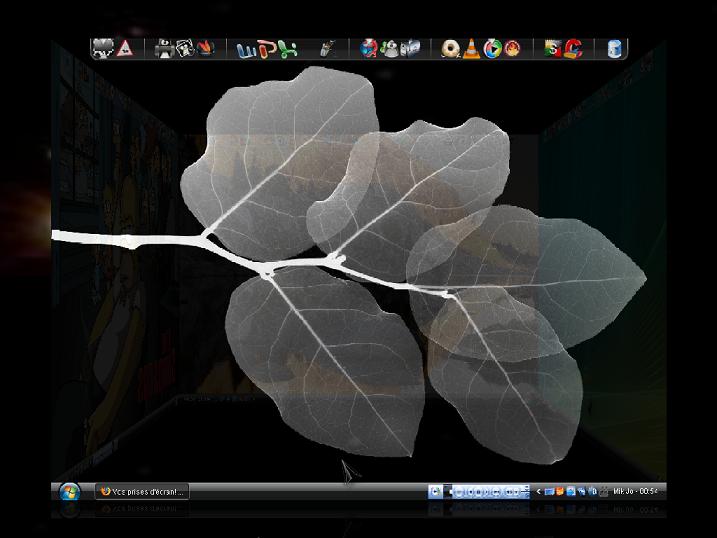Launch CCleaner red C dock icon
The width and height of the screenshot is (717, 538).
tap(573, 48)
